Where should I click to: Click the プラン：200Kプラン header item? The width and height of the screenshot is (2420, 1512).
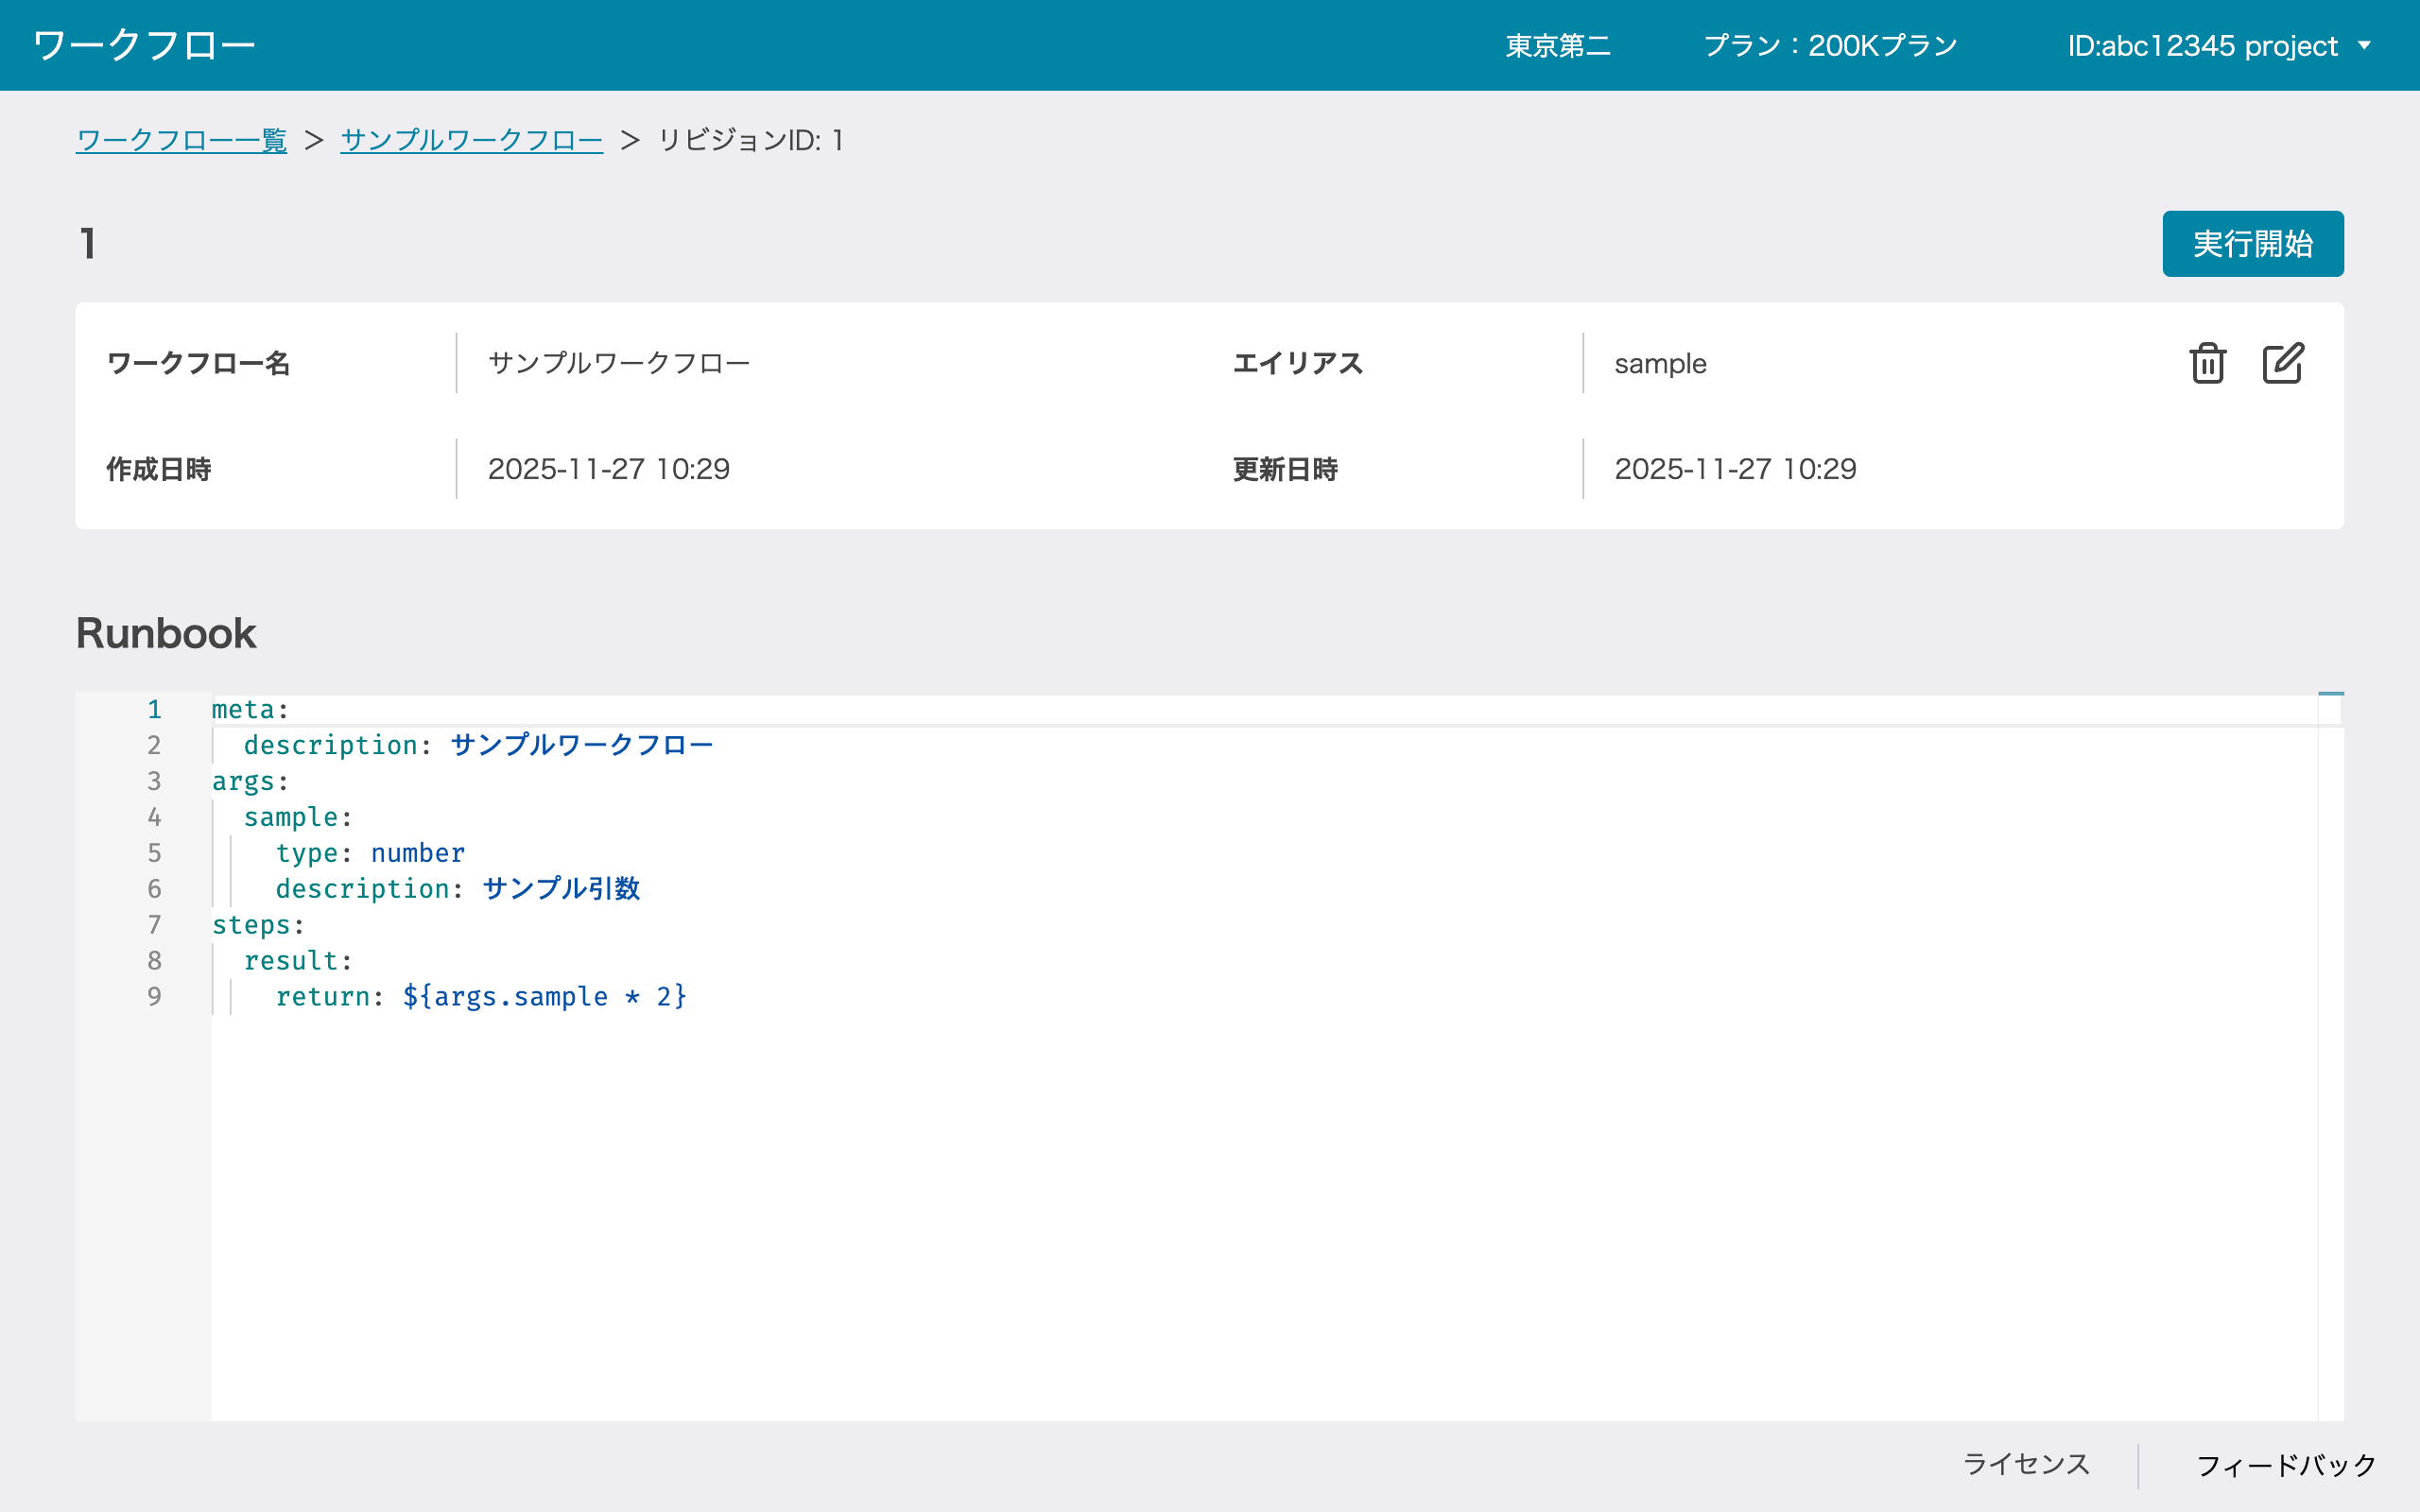1830,46
